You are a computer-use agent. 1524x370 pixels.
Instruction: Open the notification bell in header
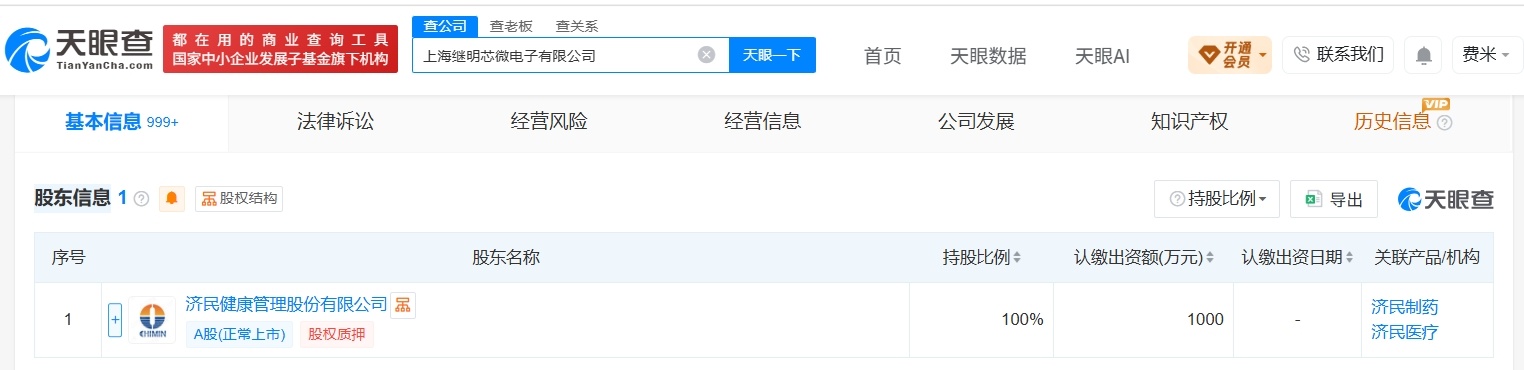point(1423,55)
